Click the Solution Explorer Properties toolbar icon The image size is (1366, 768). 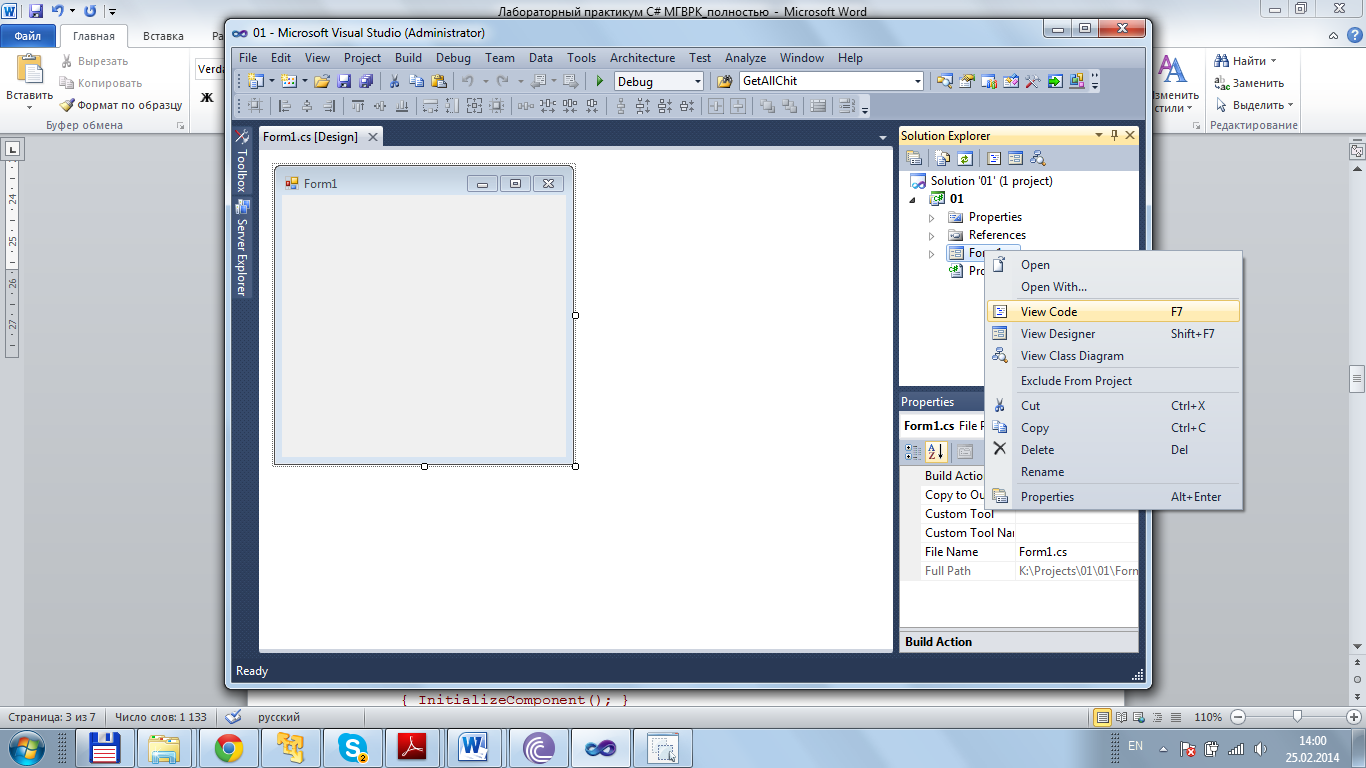point(914,158)
